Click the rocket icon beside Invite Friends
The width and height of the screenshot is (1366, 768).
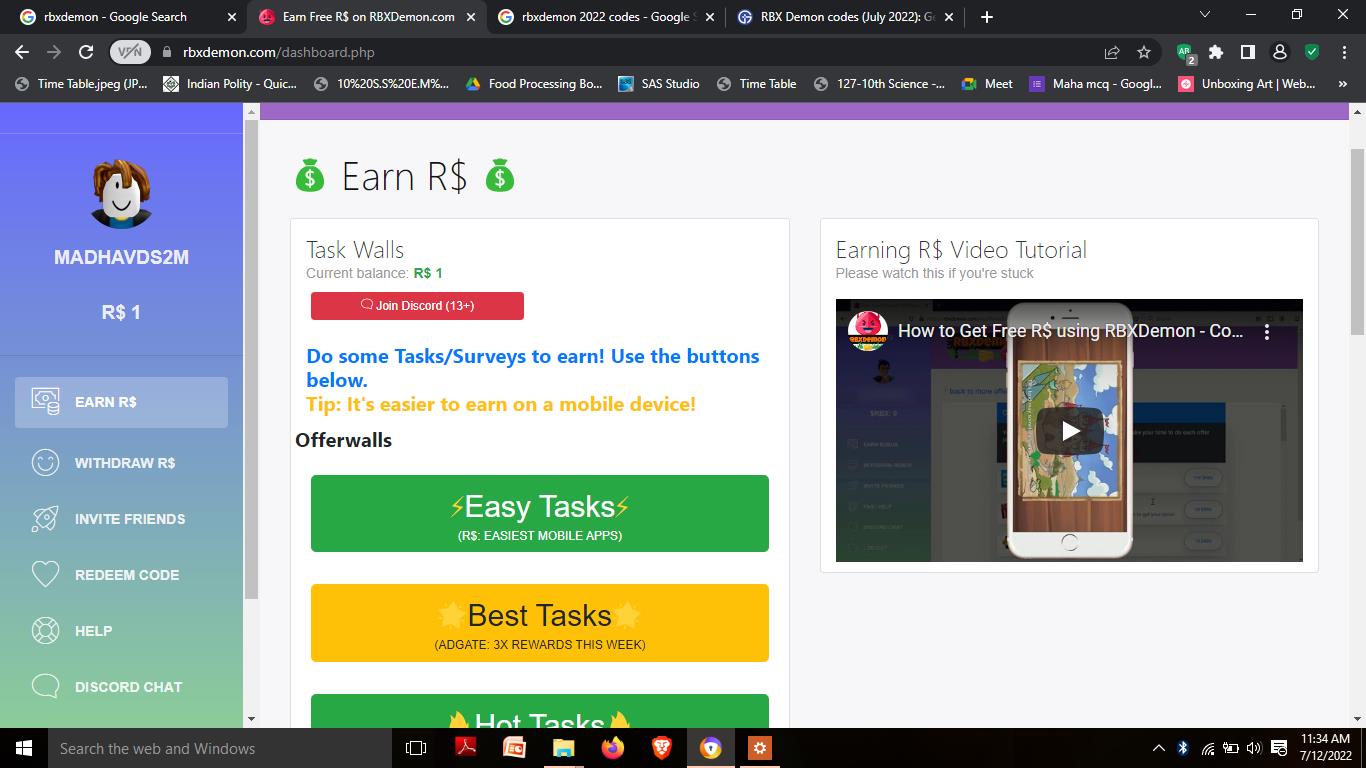(x=45, y=518)
